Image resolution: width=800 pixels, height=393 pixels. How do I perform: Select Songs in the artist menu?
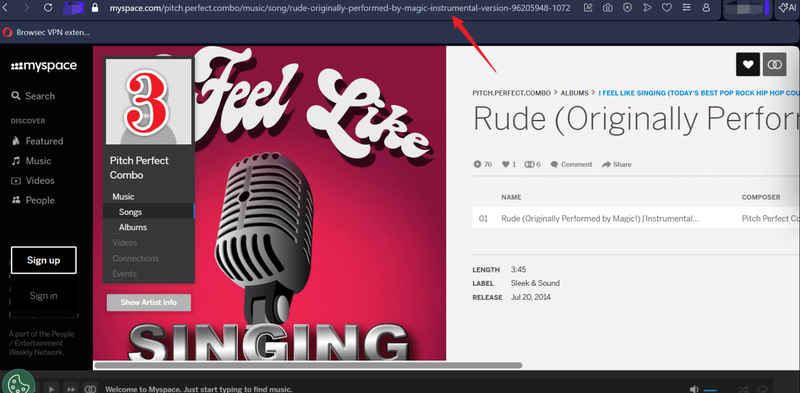pyautogui.click(x=148, y=212)
